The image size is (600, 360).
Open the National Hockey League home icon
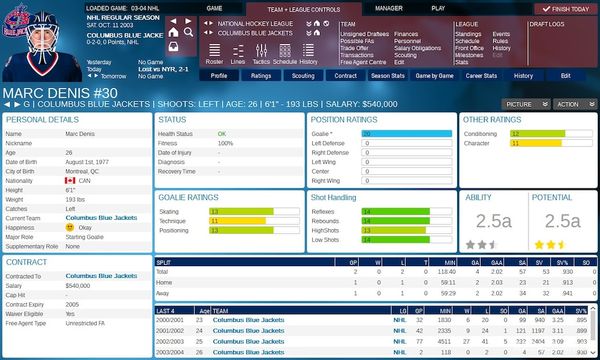pos(317,23)
